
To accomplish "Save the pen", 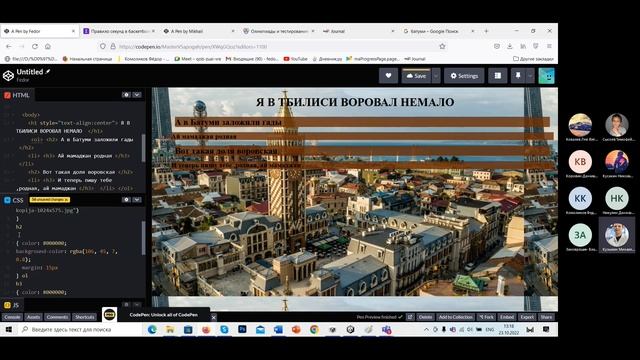I will pyautogui.click(x=416, y=76).
